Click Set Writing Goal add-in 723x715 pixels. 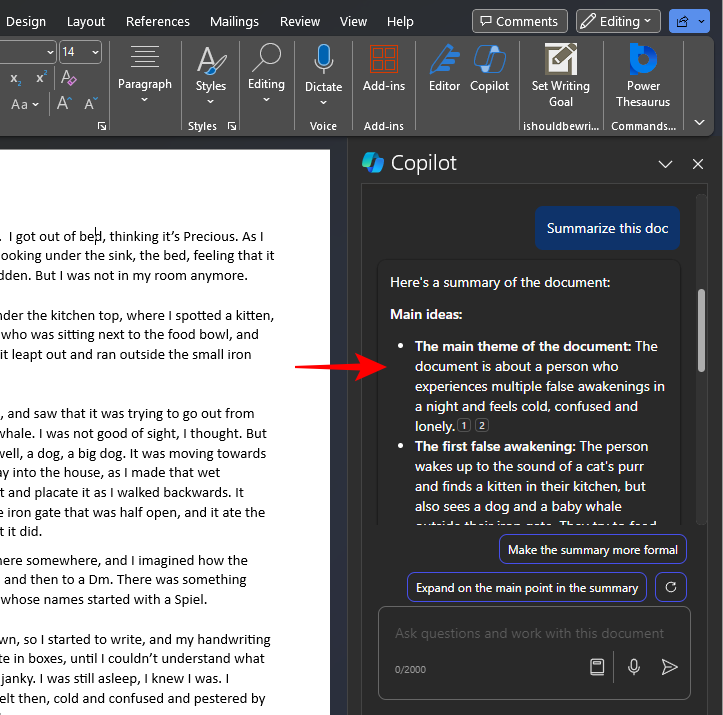[x=561, y=75]
